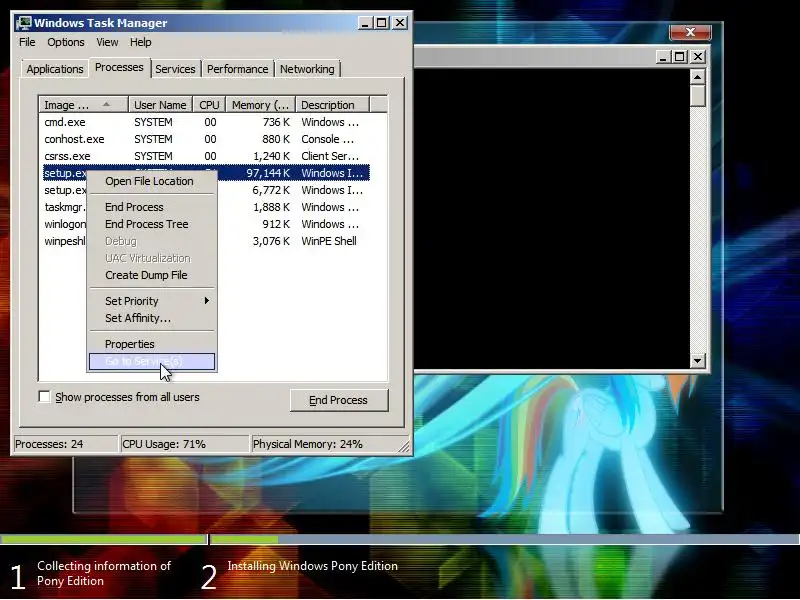Viewport: 800px width, 600px height.
Task: Click the console window scrollbar thumb
Action: coord(697,95)
